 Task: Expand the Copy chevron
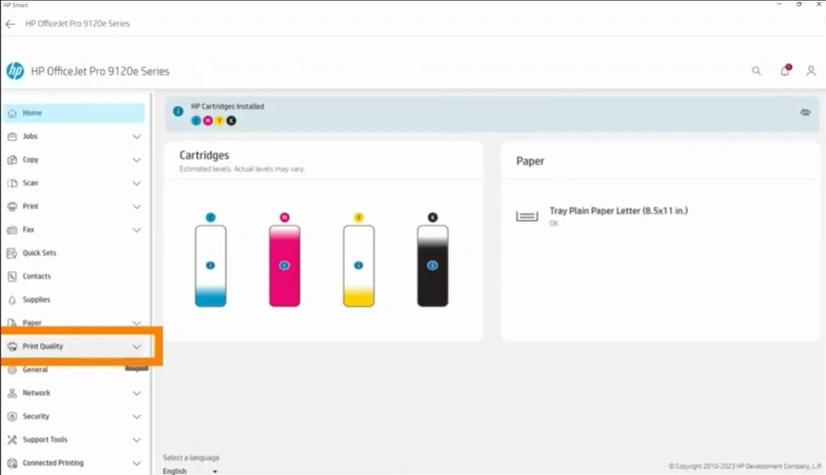[136, 160]
